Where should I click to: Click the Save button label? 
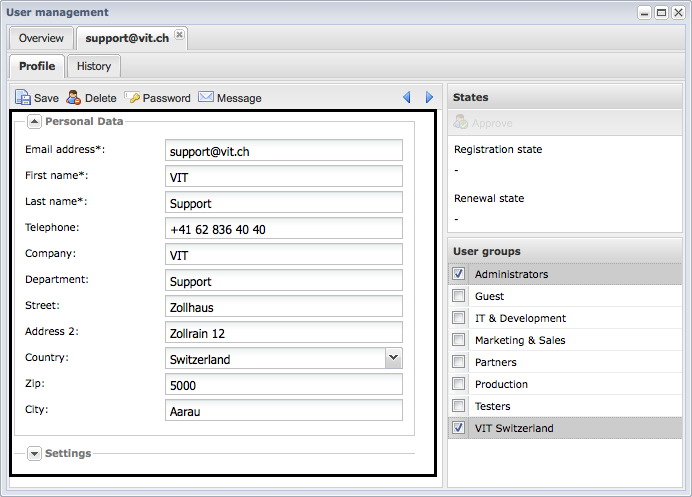46,98
